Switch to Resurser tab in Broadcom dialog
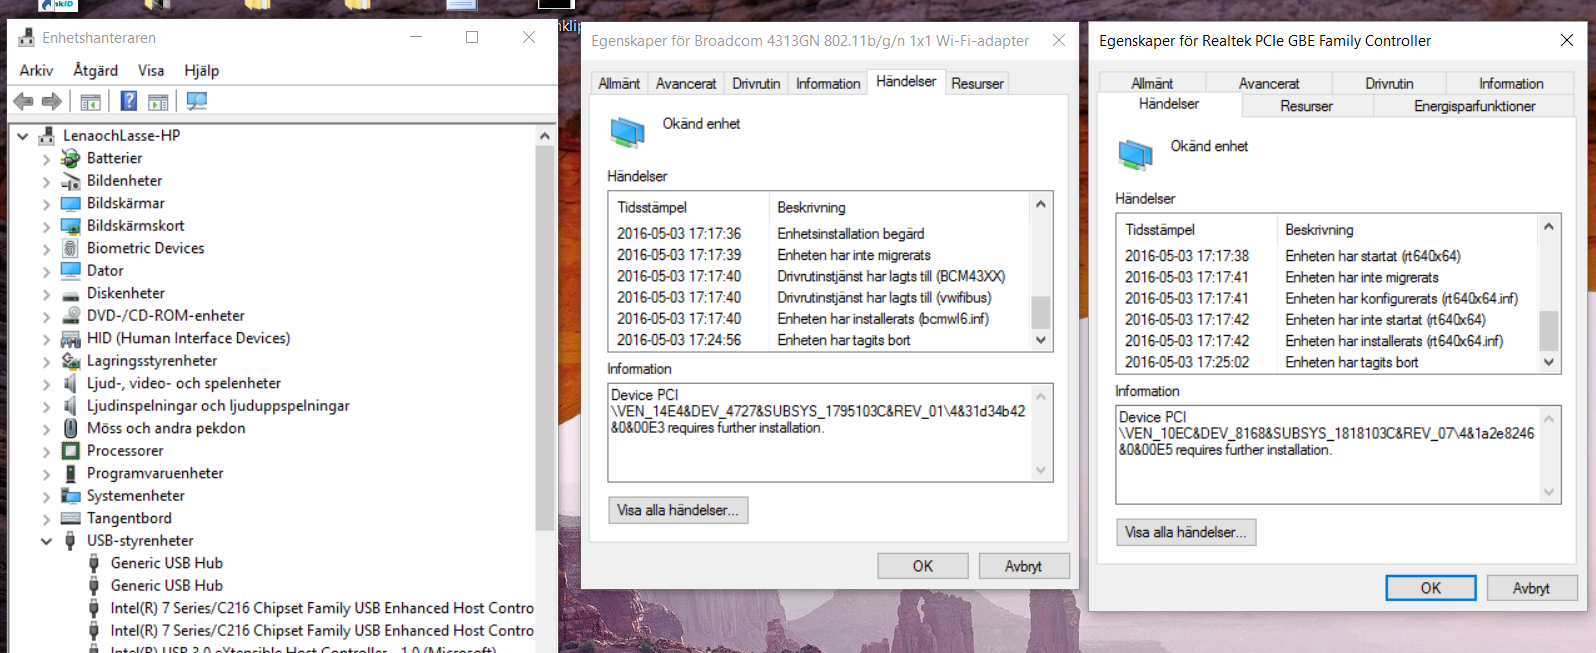 pyautogui.click(x=977, y=84)
